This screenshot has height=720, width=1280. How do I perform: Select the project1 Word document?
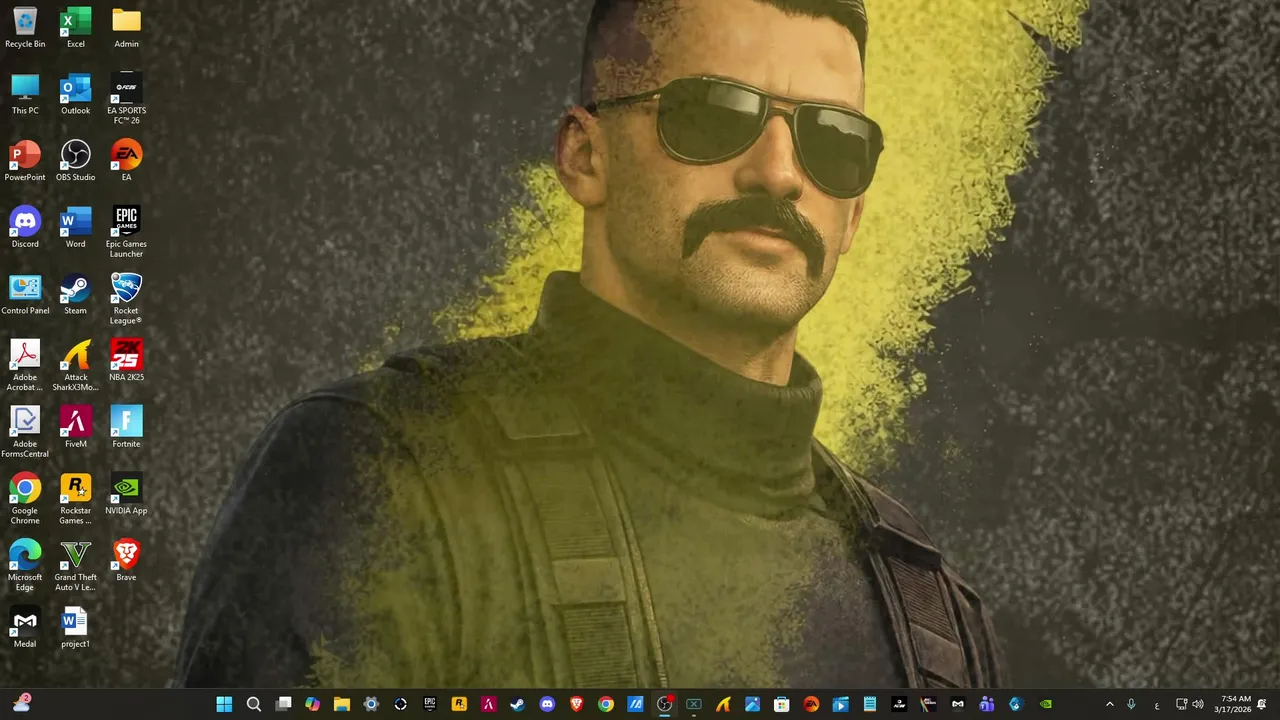(x=76, y=627)
